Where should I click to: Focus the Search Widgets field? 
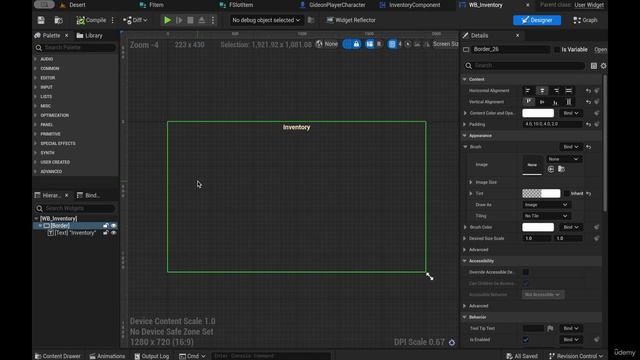pos(76,209)
